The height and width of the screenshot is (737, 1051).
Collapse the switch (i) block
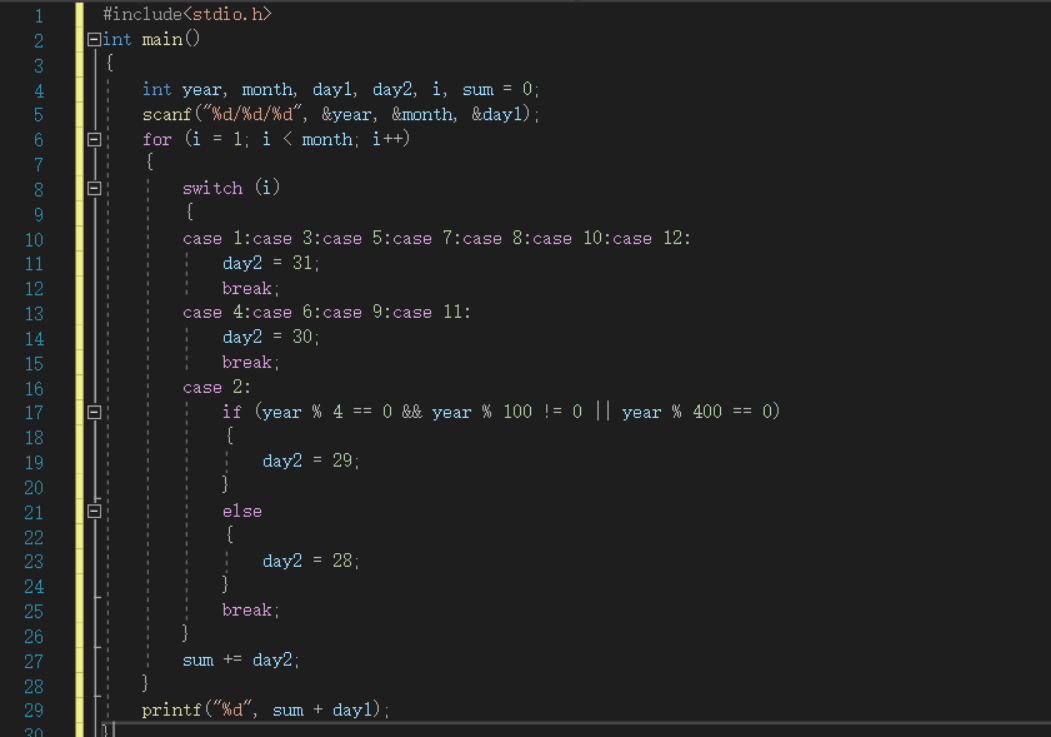click(94, 188)
